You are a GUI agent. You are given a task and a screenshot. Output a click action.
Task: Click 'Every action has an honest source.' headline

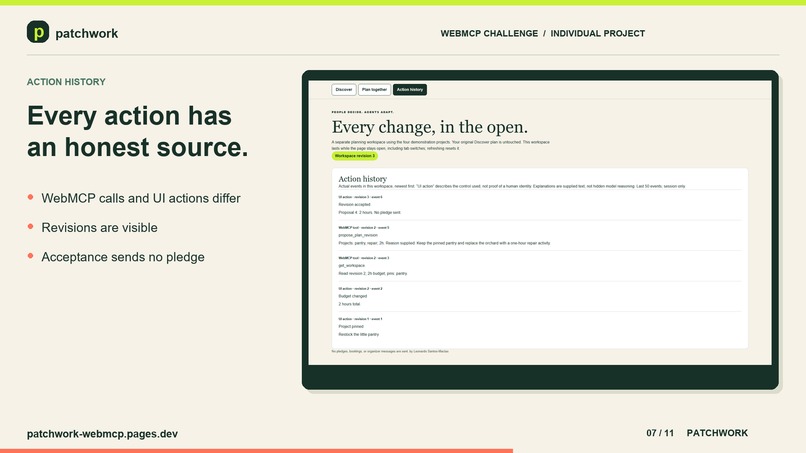tap(137, 131)
